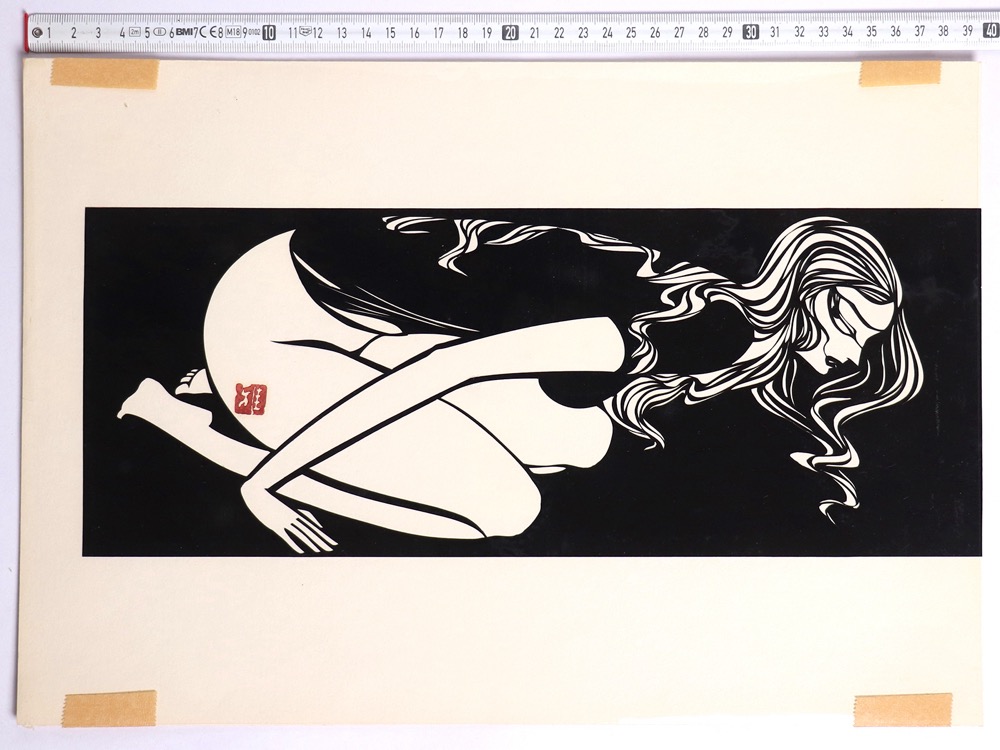
Task: Click the number 35 on the ruler
Action: [871, 32]
